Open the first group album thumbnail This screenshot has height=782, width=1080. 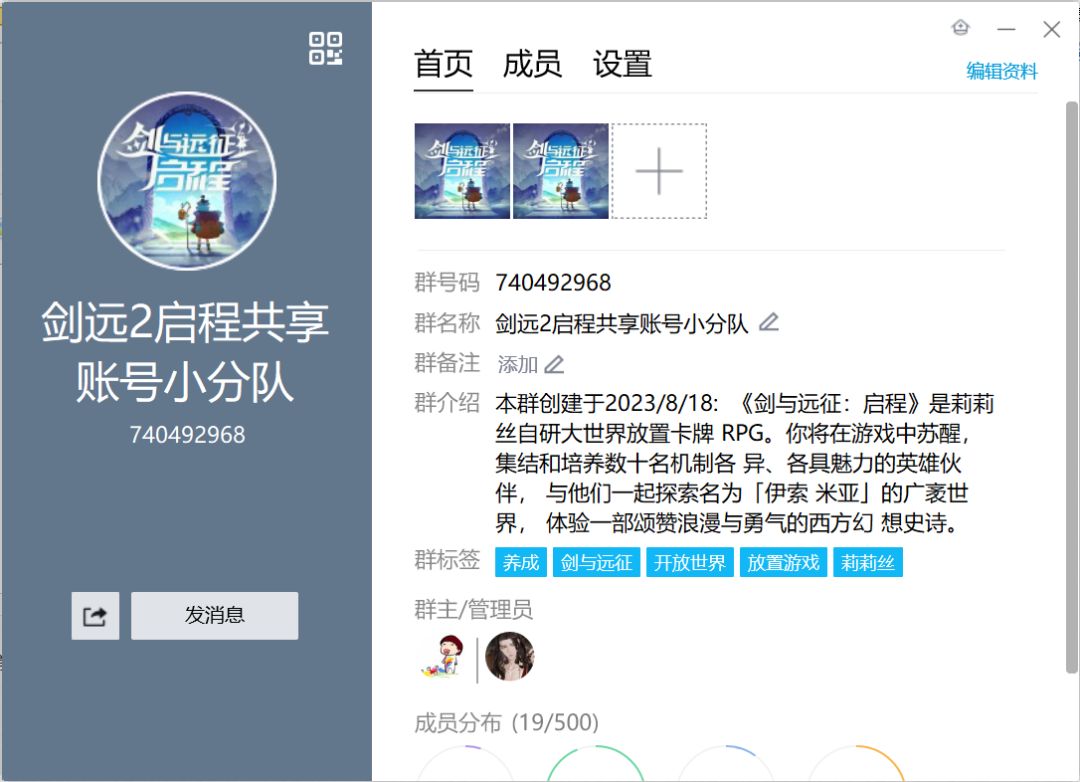tap(462, 171)
